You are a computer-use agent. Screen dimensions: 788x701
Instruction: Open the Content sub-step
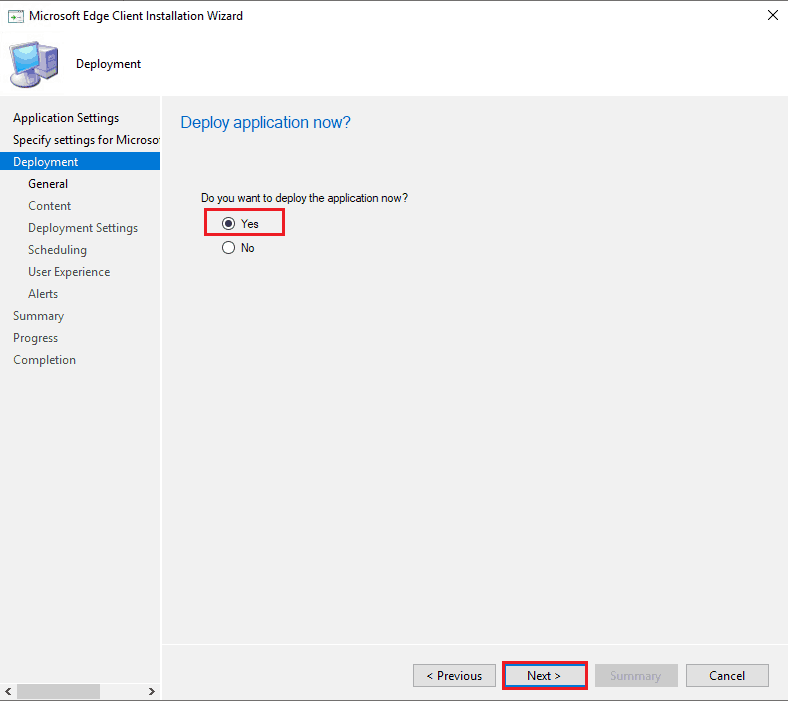pos(49,206)
